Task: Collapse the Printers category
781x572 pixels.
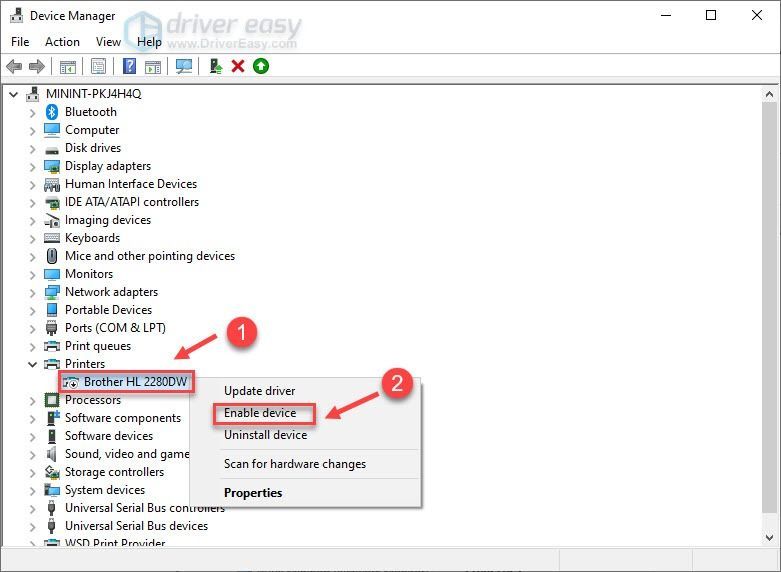Action: pos(32,364)
